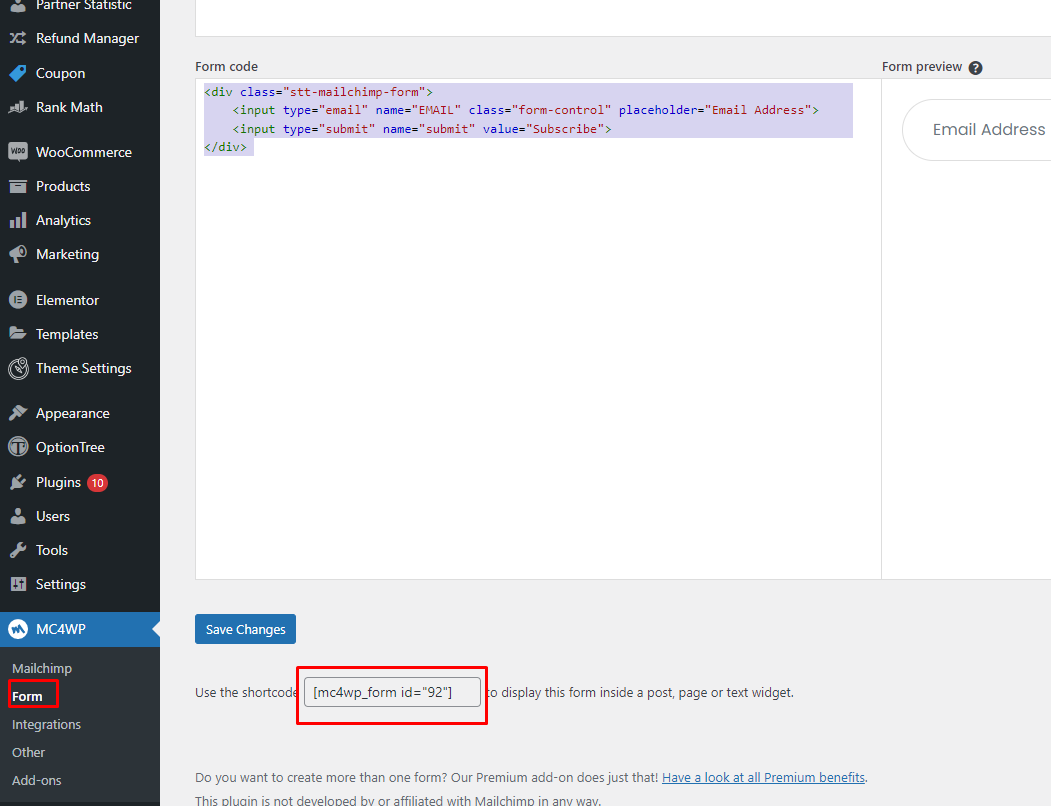Select the MC4WP menu item

[x=80, y=629]
